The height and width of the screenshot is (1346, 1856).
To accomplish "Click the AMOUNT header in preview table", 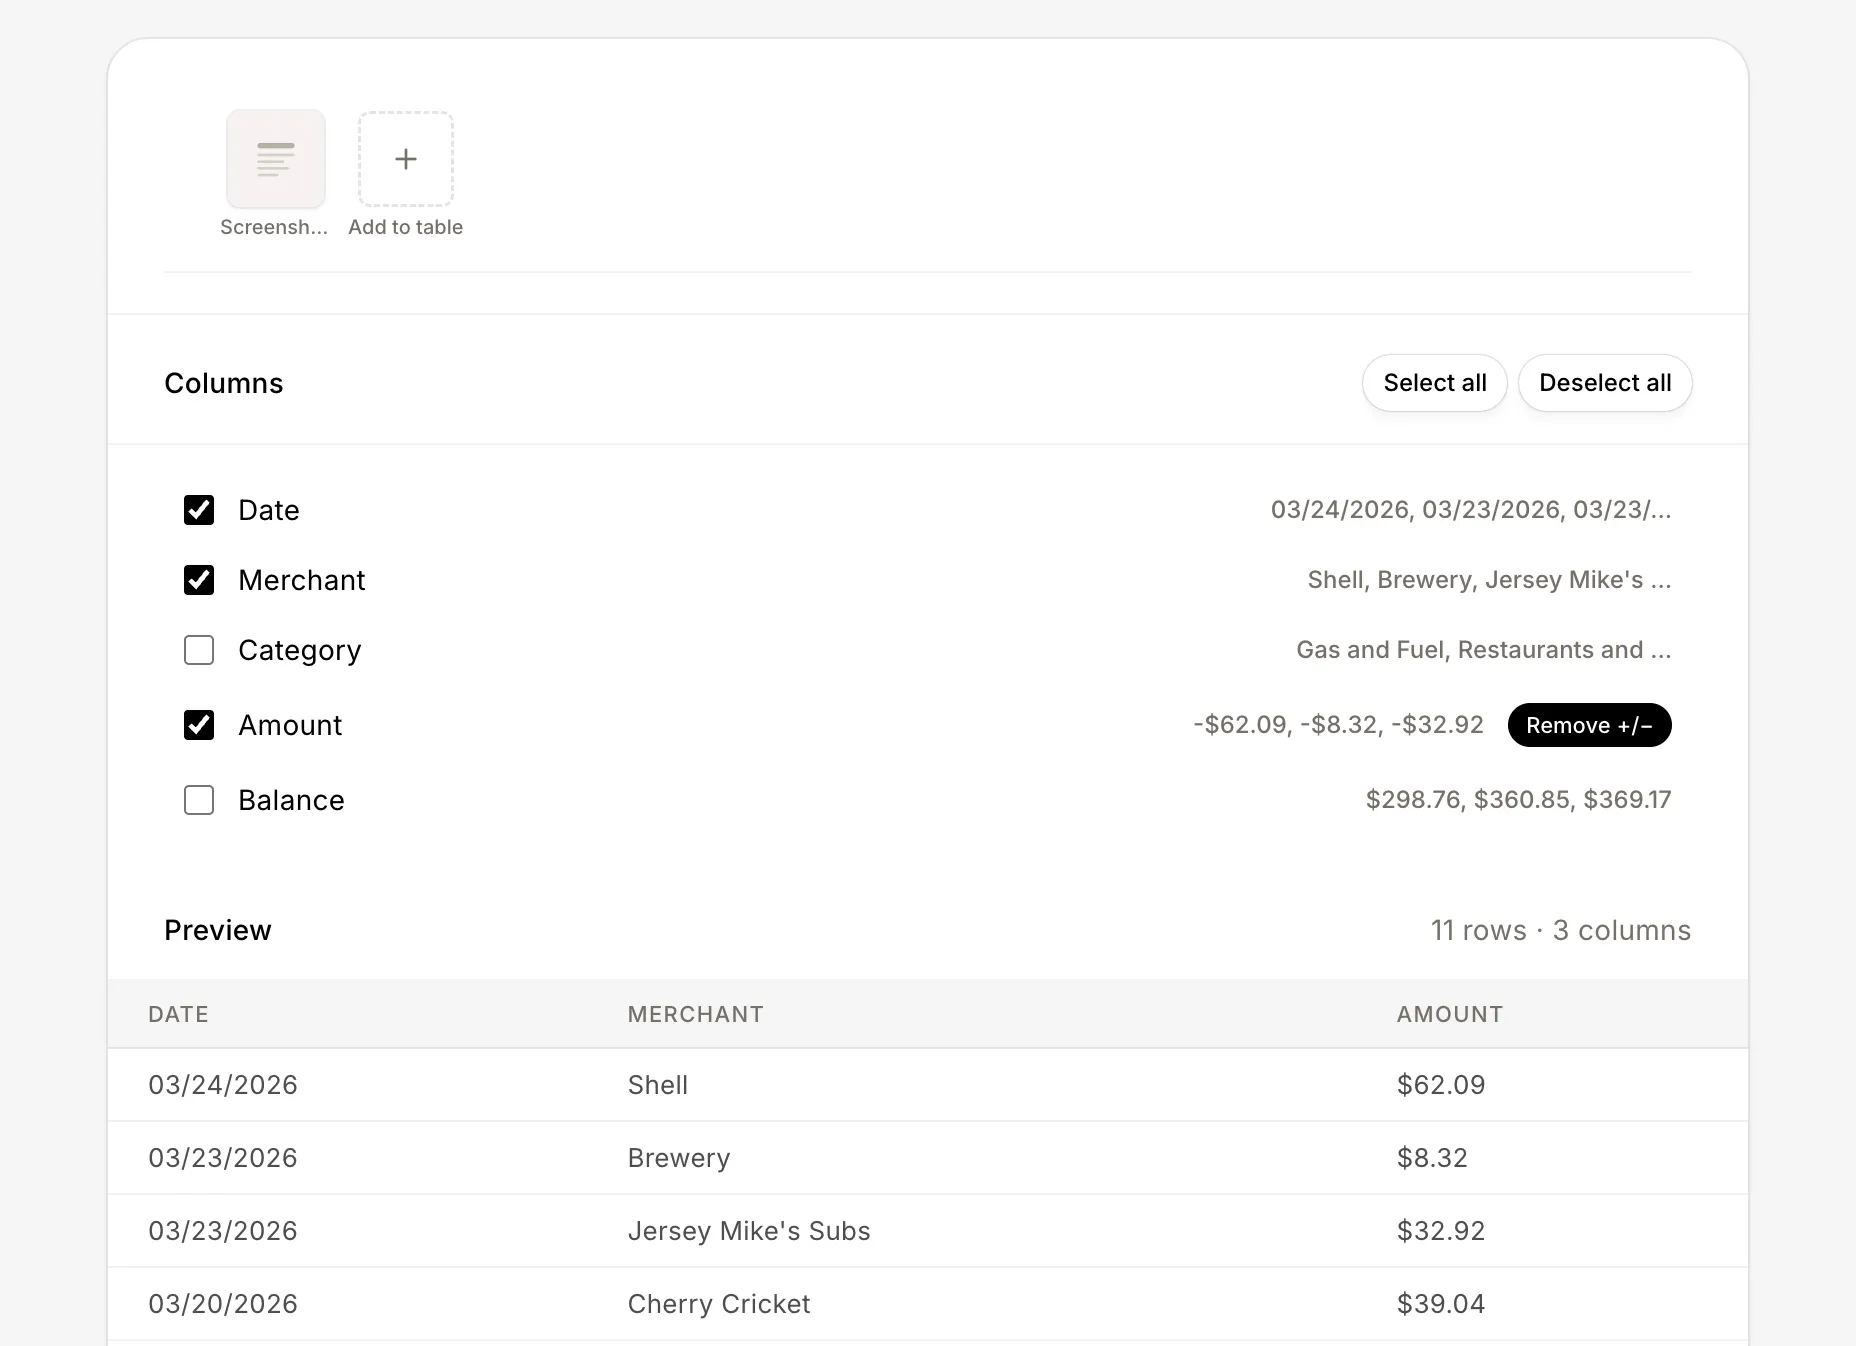I will coord(1449,1014).
